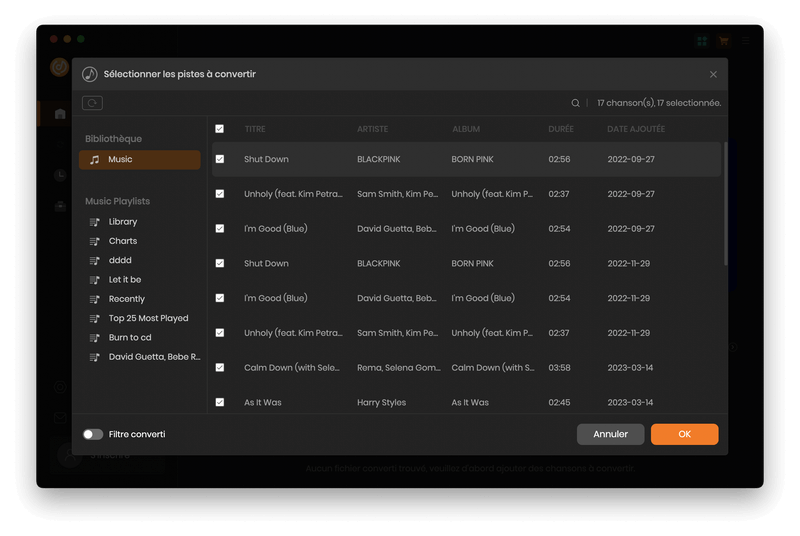Viewport: 800px width, 536px height.
Task: Click the search magnifier icon
Action: tap(575, 103)
